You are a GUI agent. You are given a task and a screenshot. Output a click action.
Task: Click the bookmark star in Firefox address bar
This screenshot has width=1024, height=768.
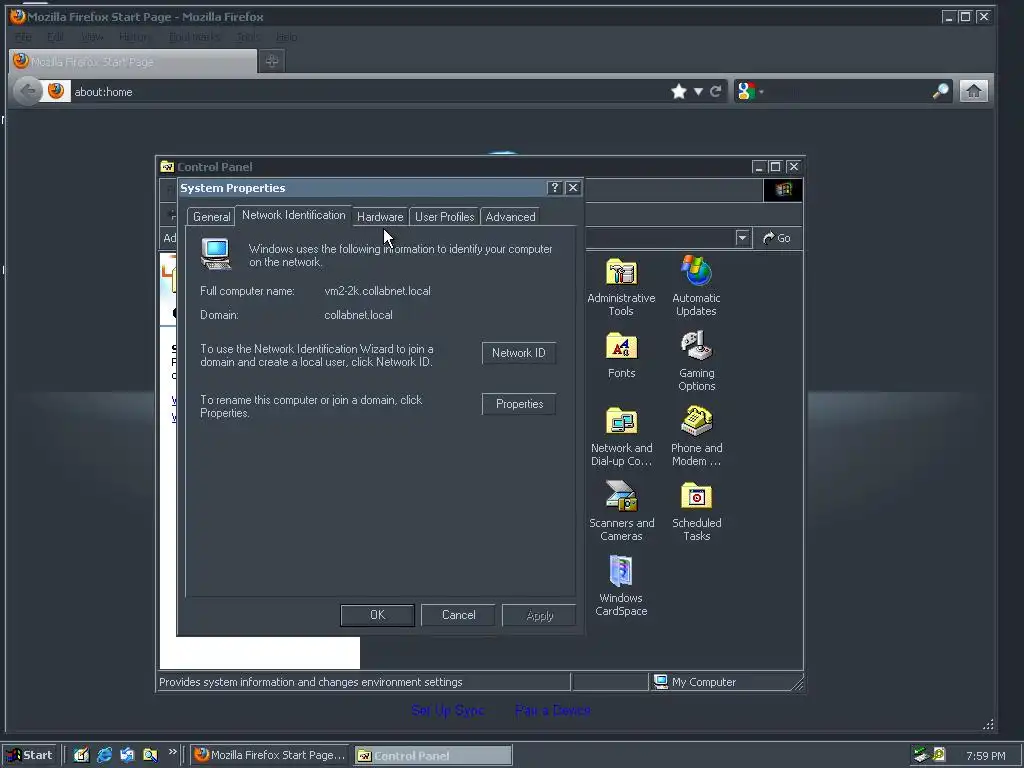pyautogui.click(x=679, y=91)
